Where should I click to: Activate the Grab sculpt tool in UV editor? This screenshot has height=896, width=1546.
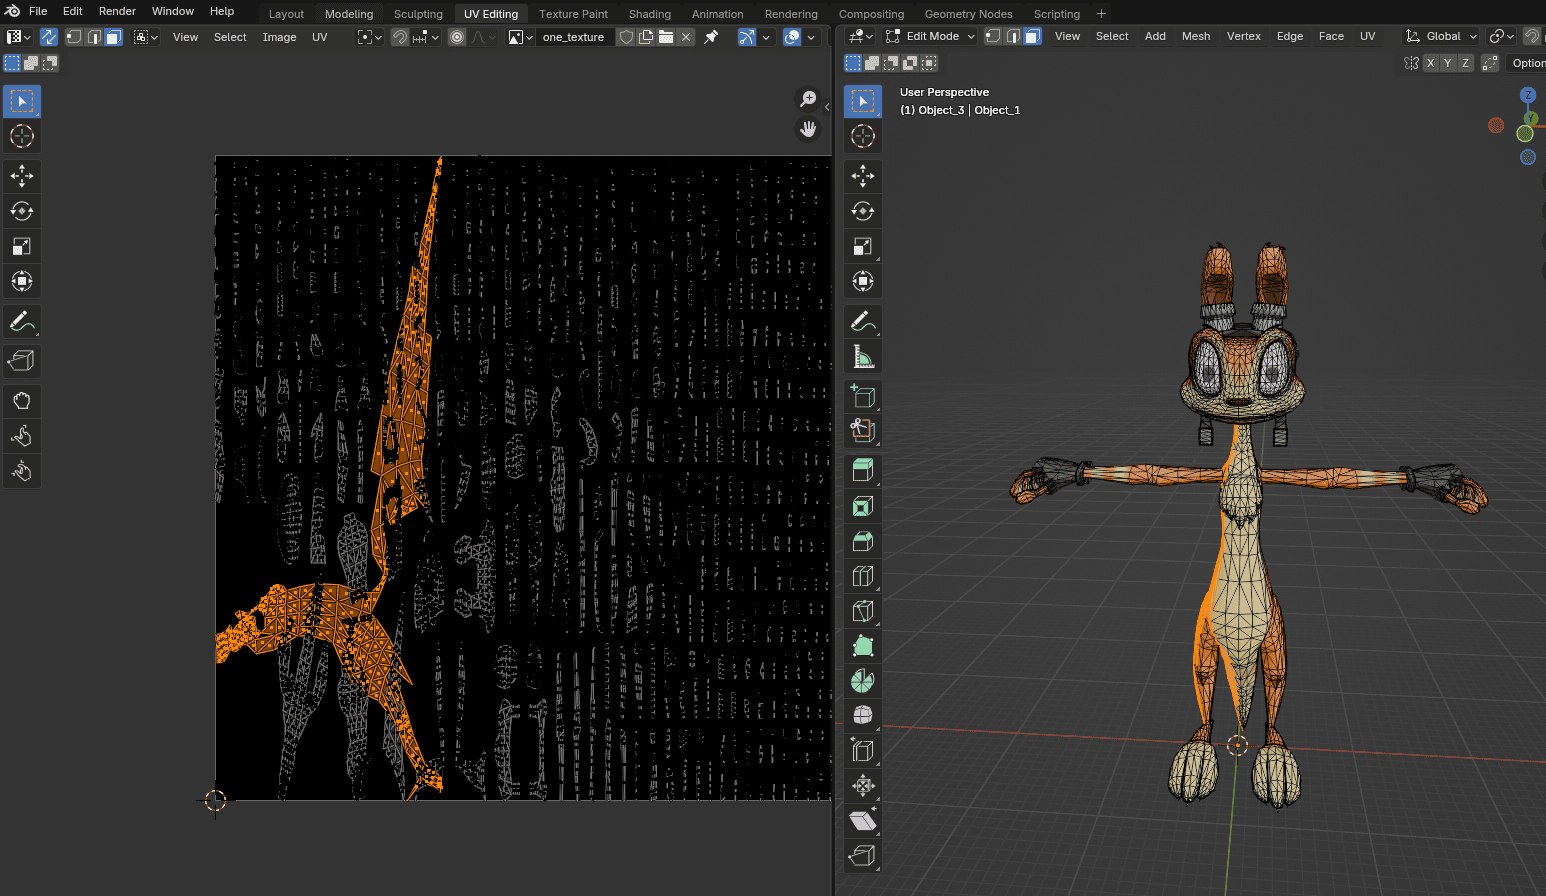(x=22, y=401)
